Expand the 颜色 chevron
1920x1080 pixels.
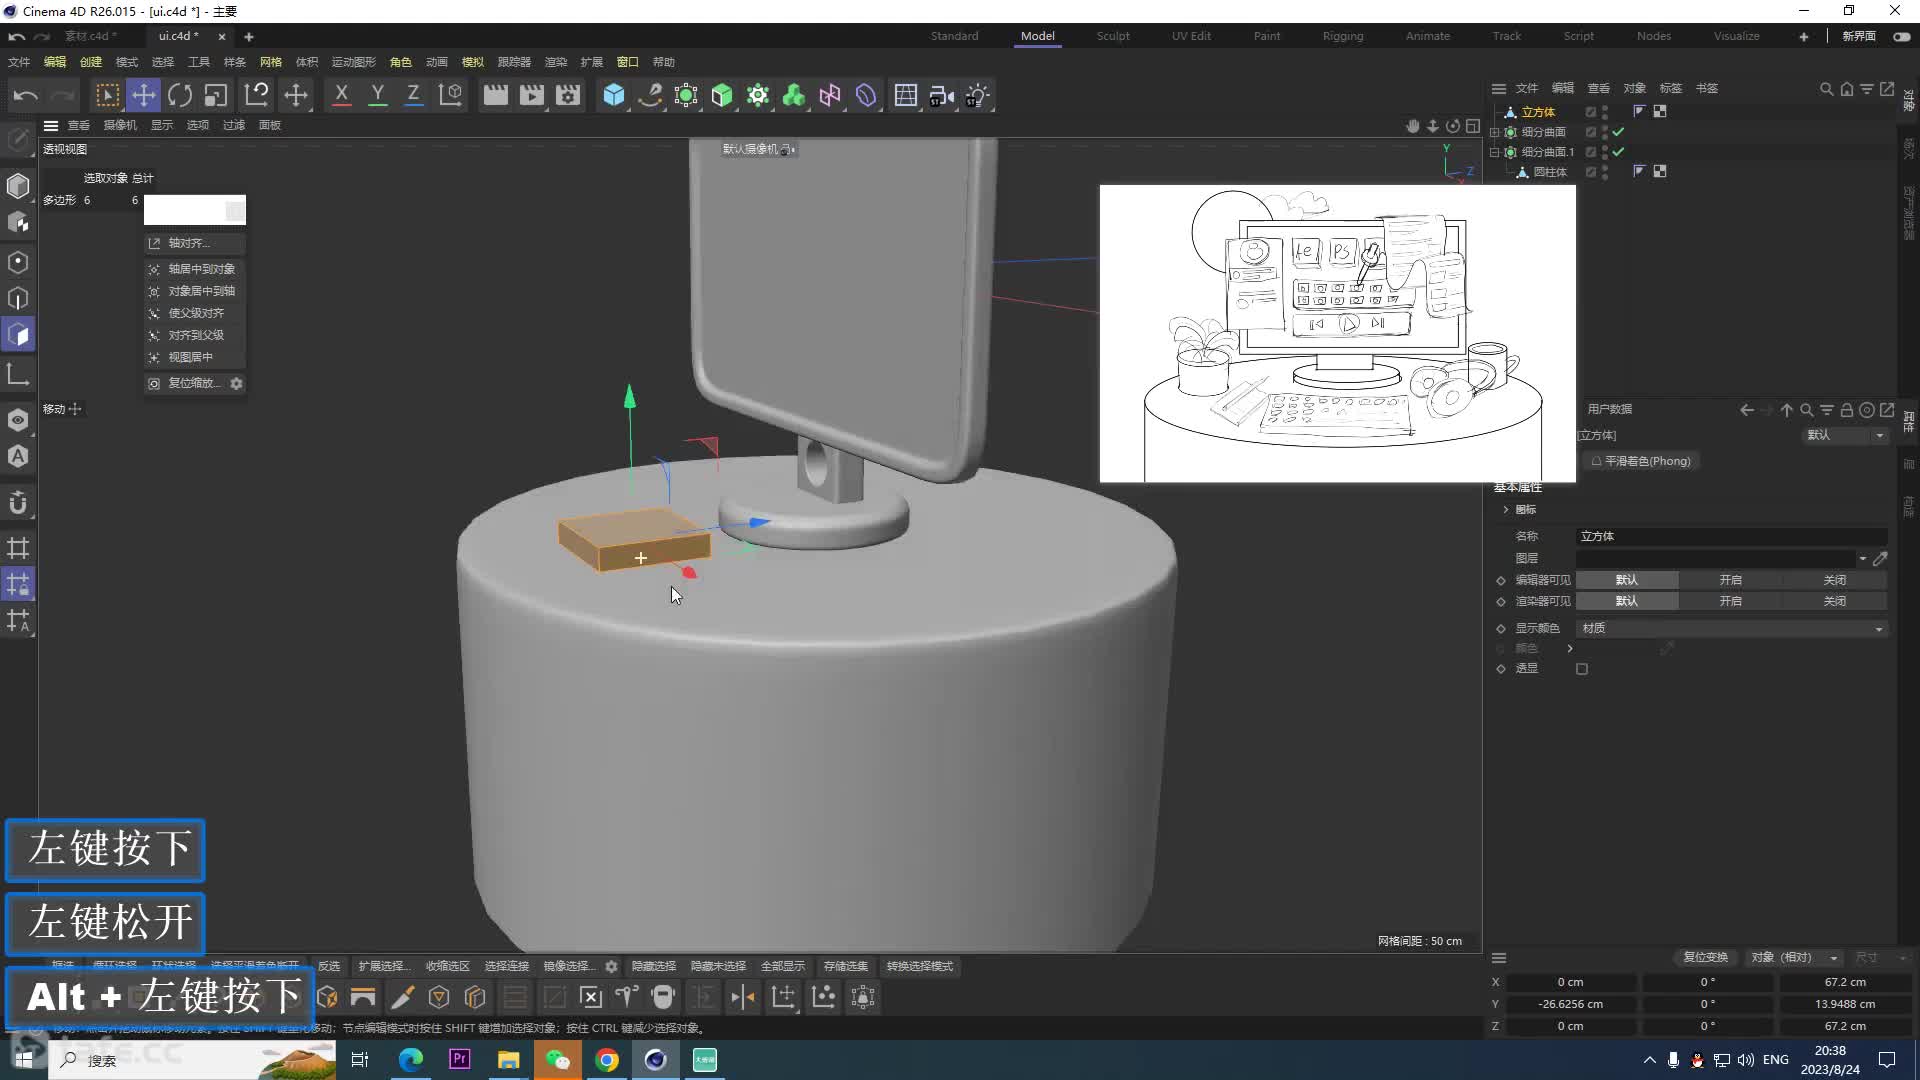click(x=1570, y=649)
